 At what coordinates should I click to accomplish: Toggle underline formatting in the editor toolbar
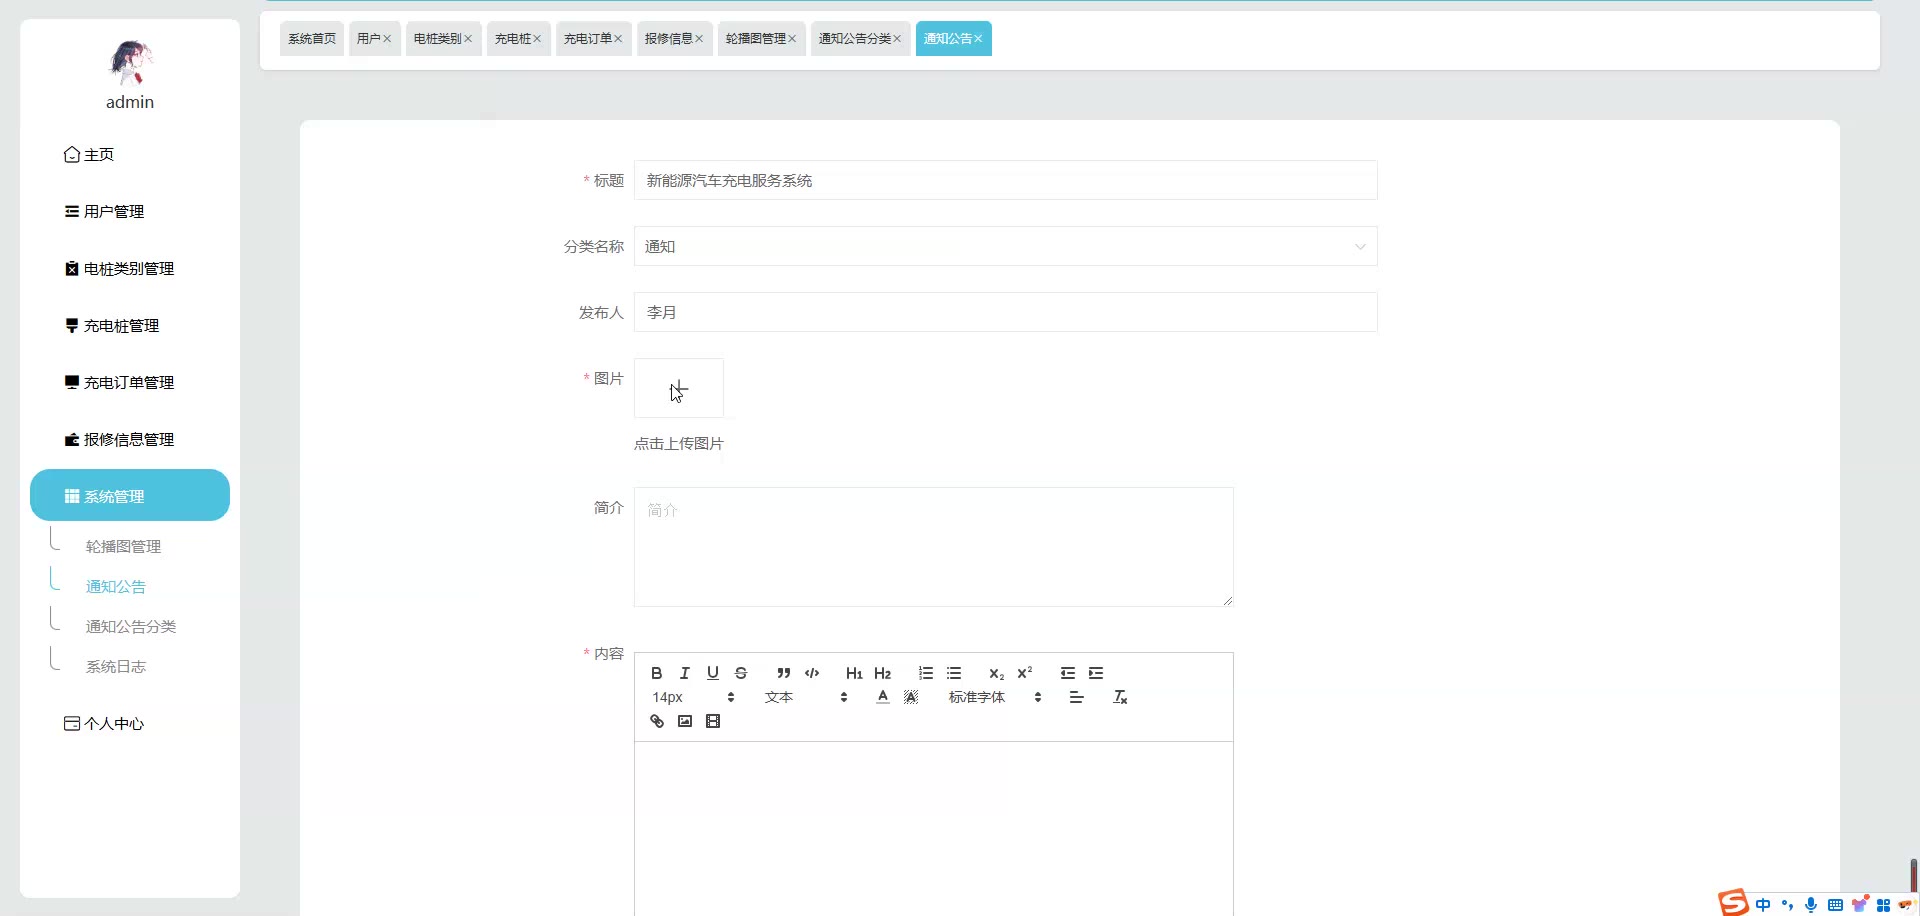click(x=713, y=673)
